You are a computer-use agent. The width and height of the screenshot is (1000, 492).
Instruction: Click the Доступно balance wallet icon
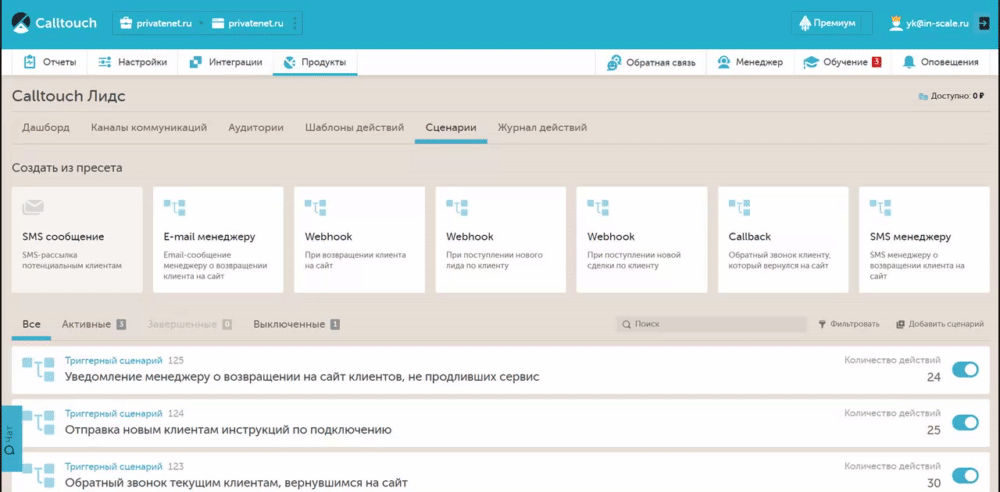pyautogui.click(x=922, y=96)
